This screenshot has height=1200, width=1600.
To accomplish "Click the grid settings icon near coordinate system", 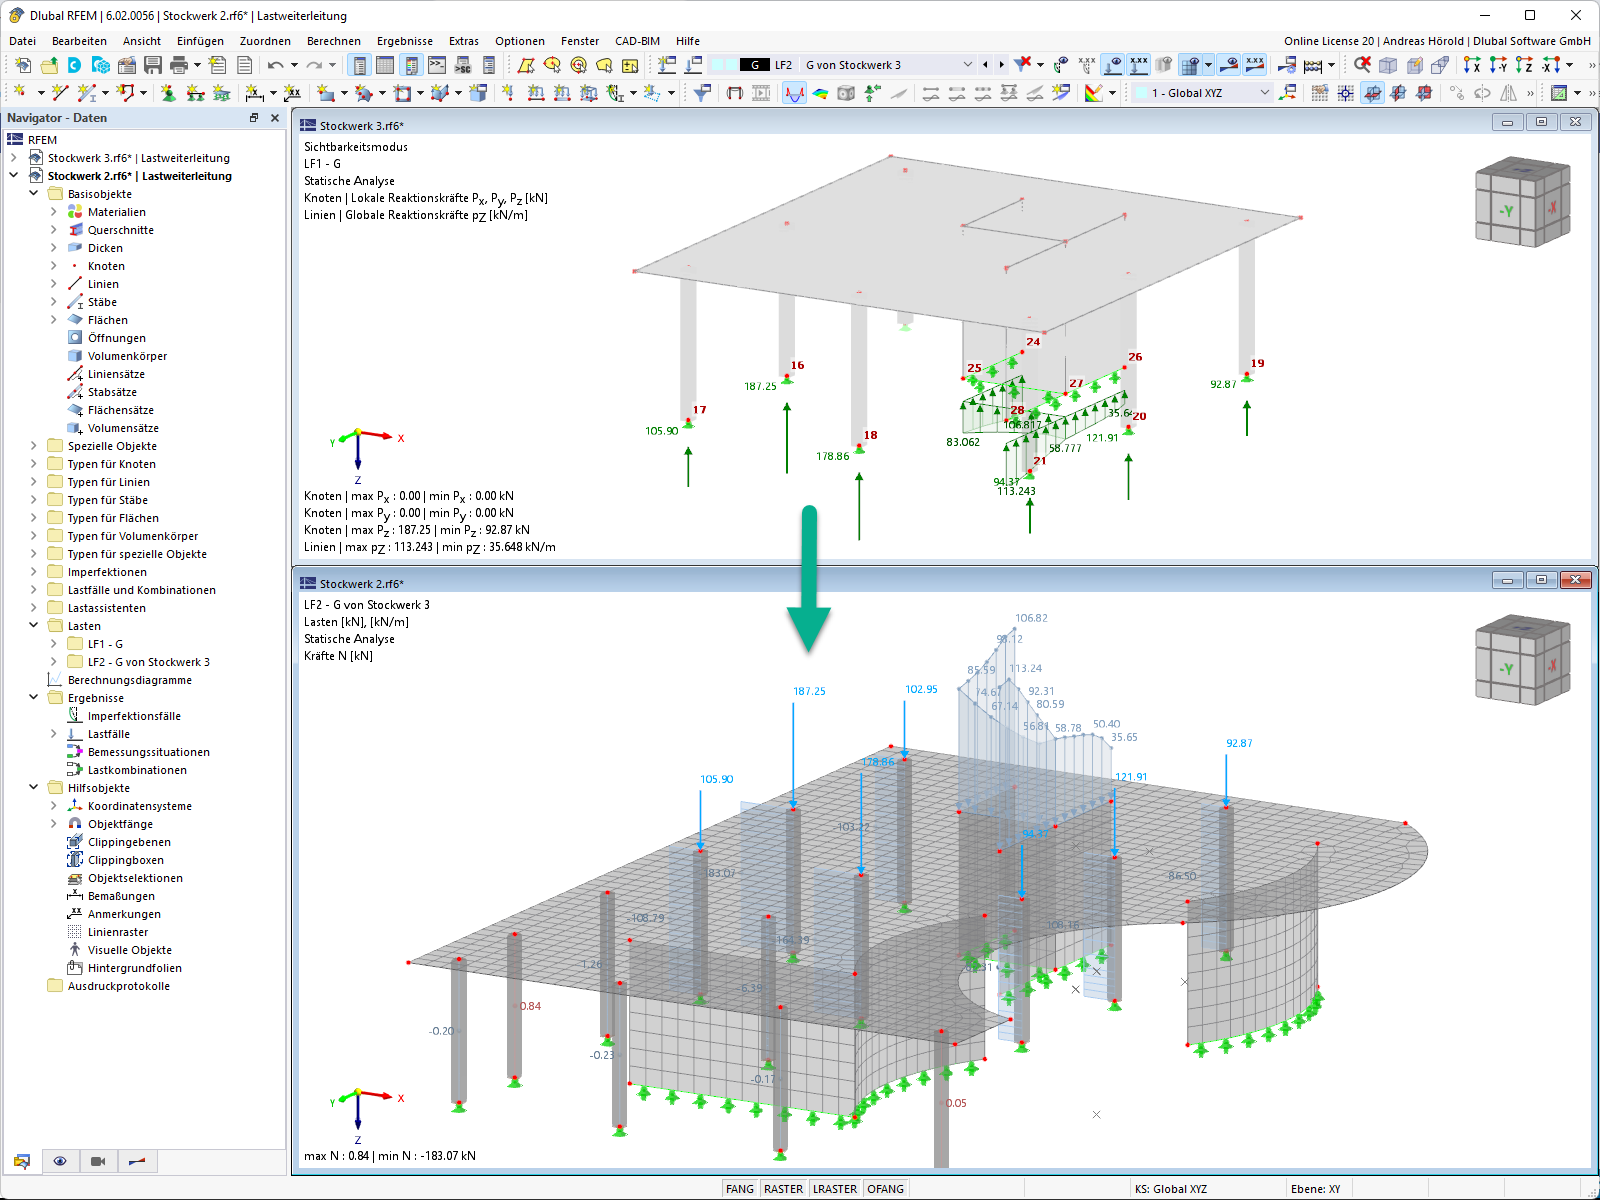I will (x=1320, y=93).
